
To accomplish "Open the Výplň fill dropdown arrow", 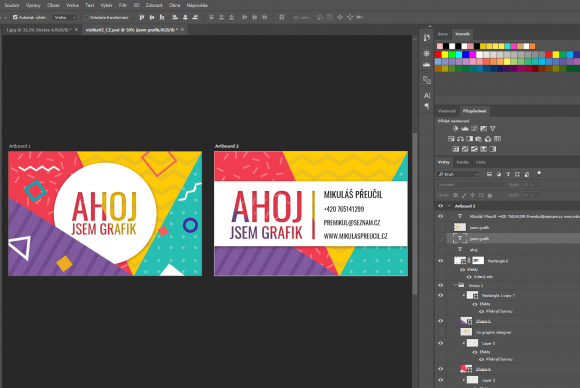I will (537, 195).
